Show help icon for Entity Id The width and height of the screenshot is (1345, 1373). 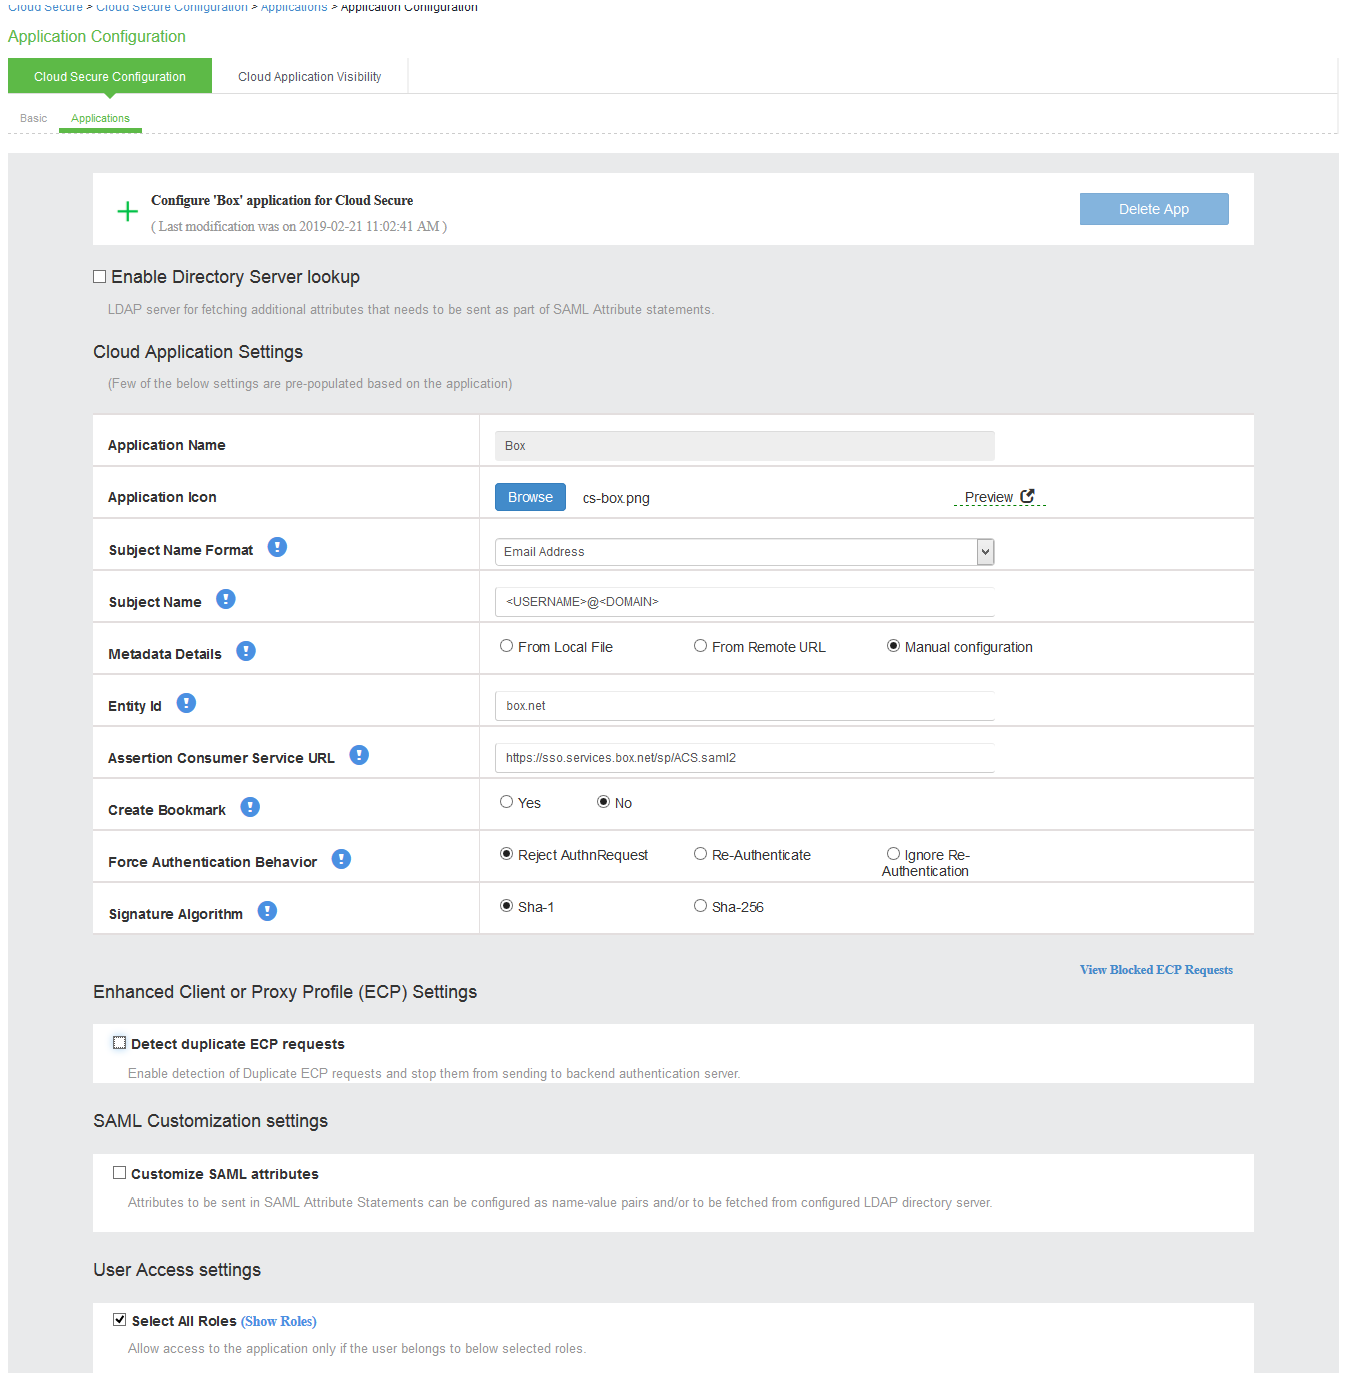pos(186,703)
